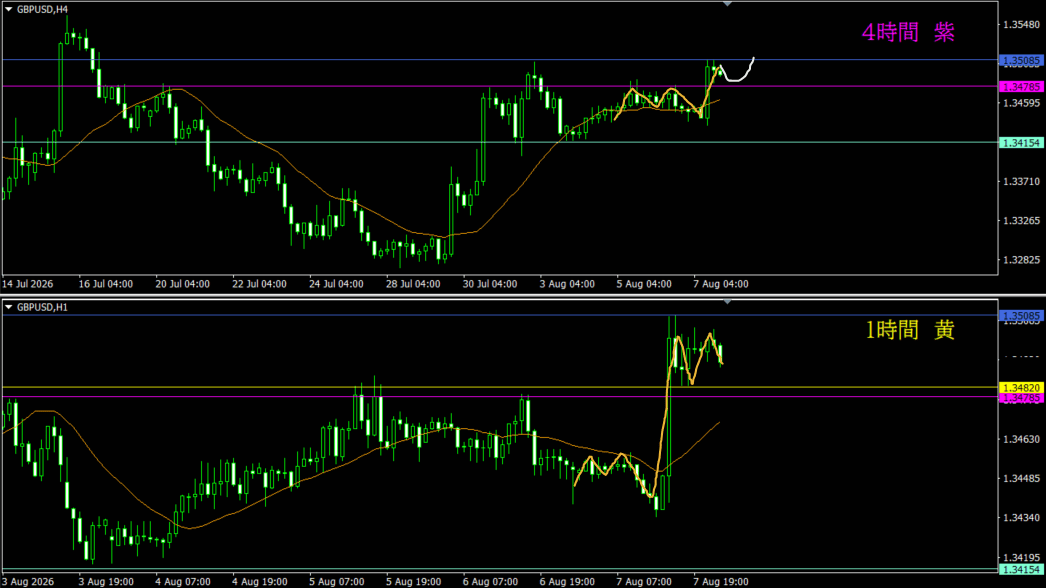Click the 1.34340 price scale value
This screenshot has height=588, width=1046.
coord(1021,518)
